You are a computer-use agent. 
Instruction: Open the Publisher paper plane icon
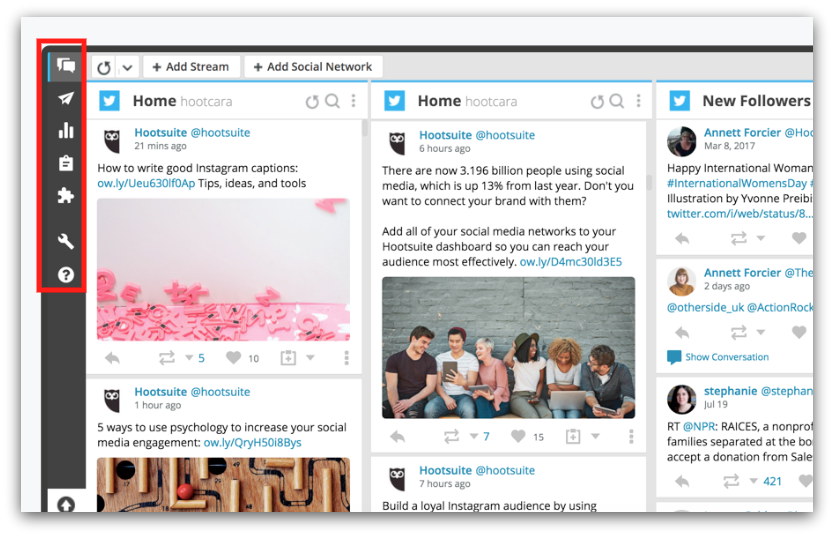[66, 98]
